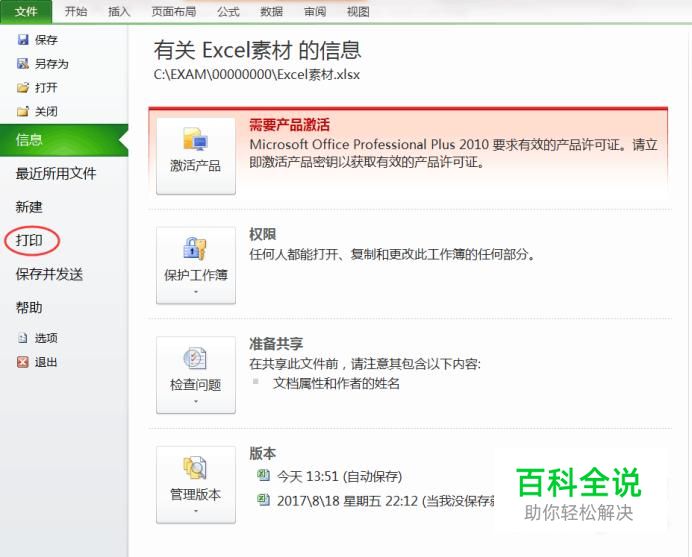Click the 检查问题 button label
The width and height of the screenshot is (692, 557).
click(x=196, y=384)
